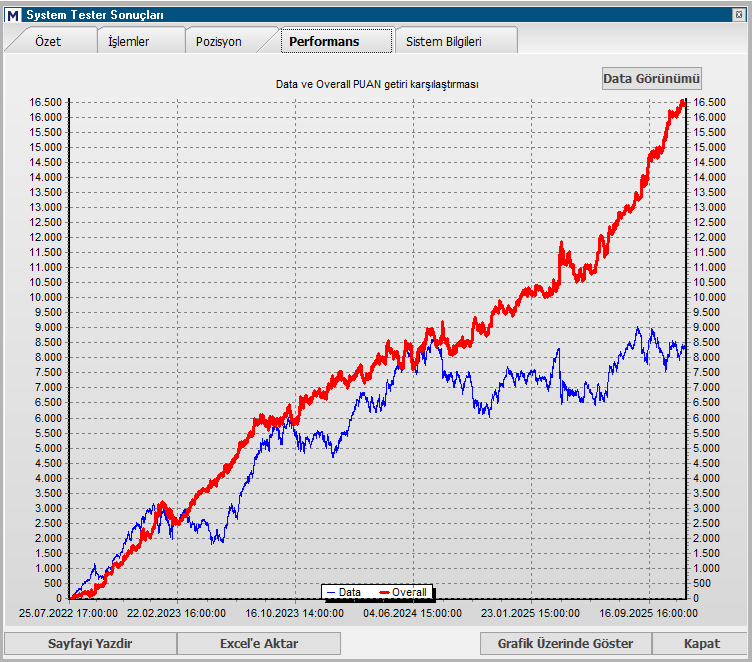Click the date label 22.02.2023 16:00:00
This screenshot has height=662, width=752.
pos(176,613)
